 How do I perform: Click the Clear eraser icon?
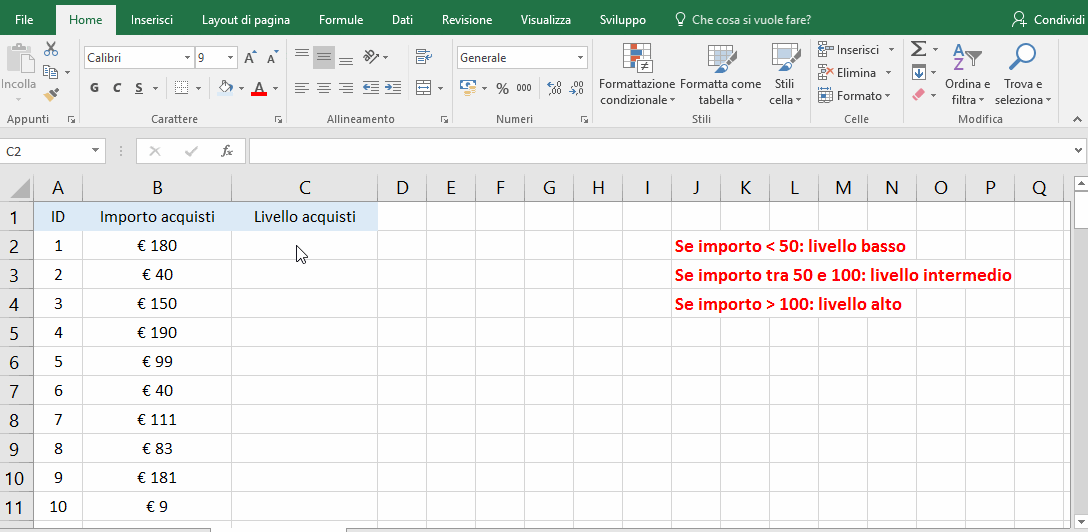918,94
